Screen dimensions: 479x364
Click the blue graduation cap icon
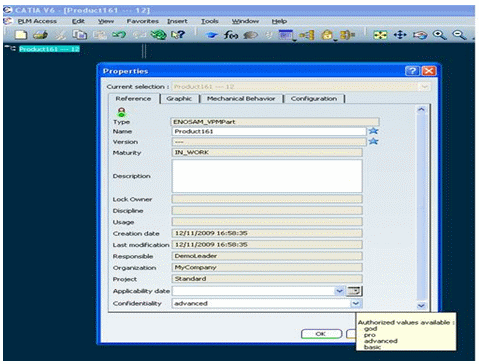[211, 35]
